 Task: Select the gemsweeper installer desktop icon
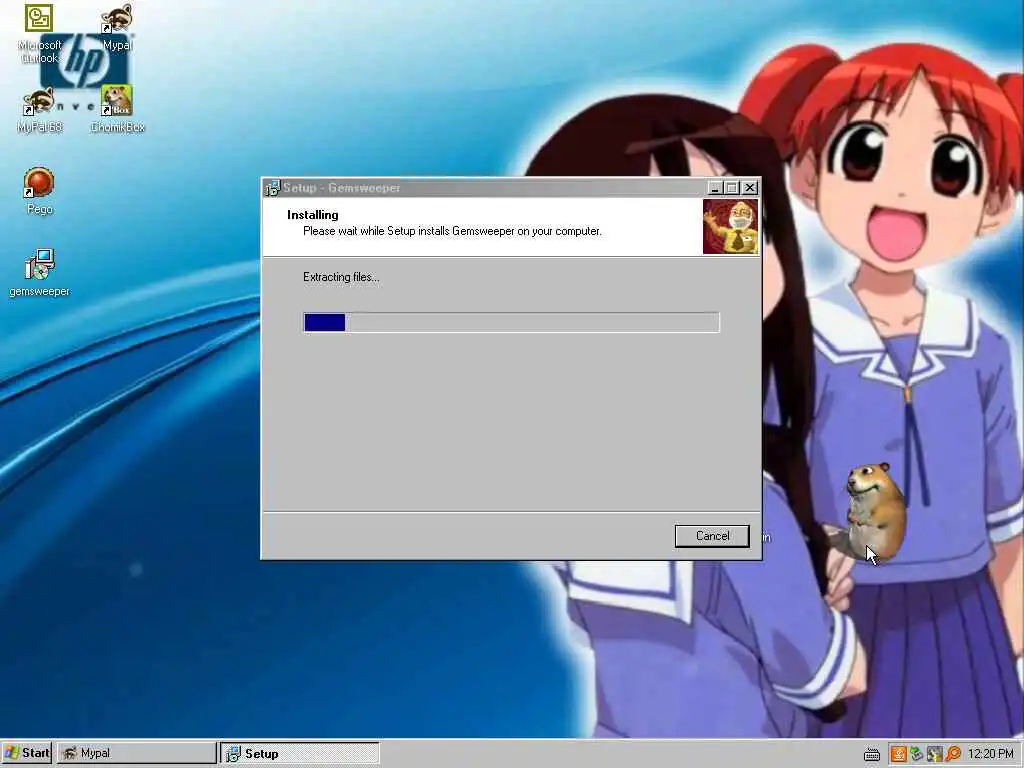pyautogui.click(x=39, y=274)
